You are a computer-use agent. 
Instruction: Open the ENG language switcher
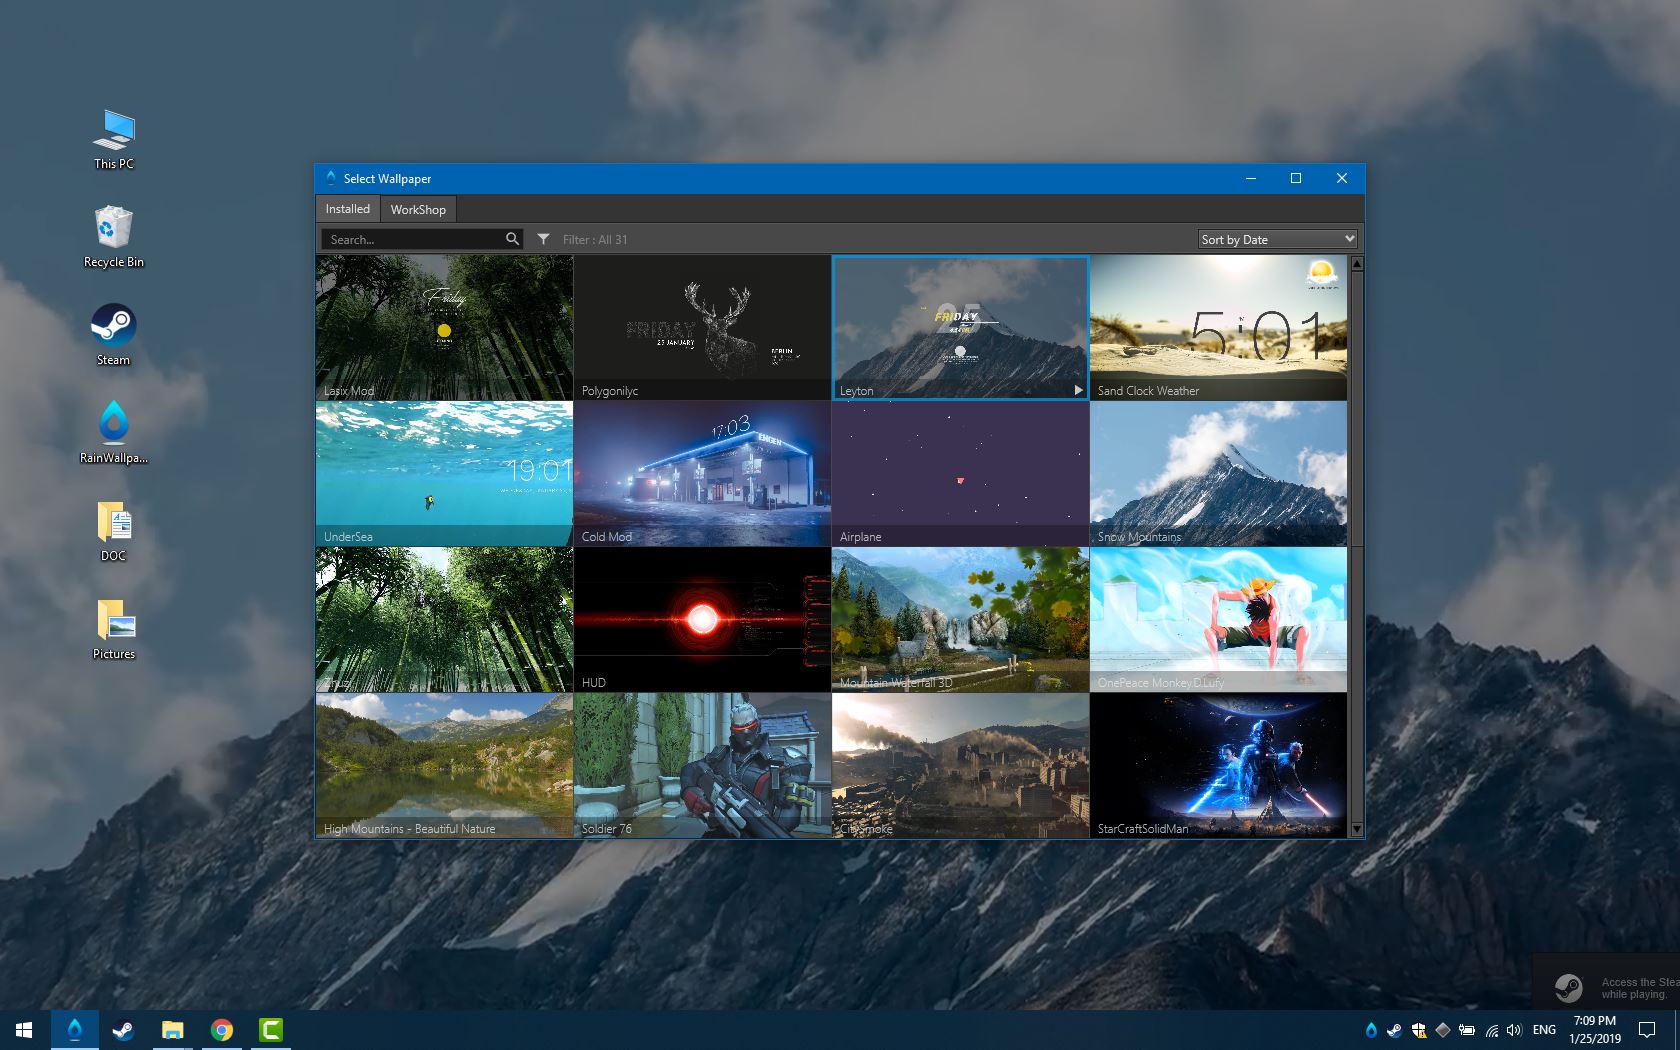coord(1543,1030)
